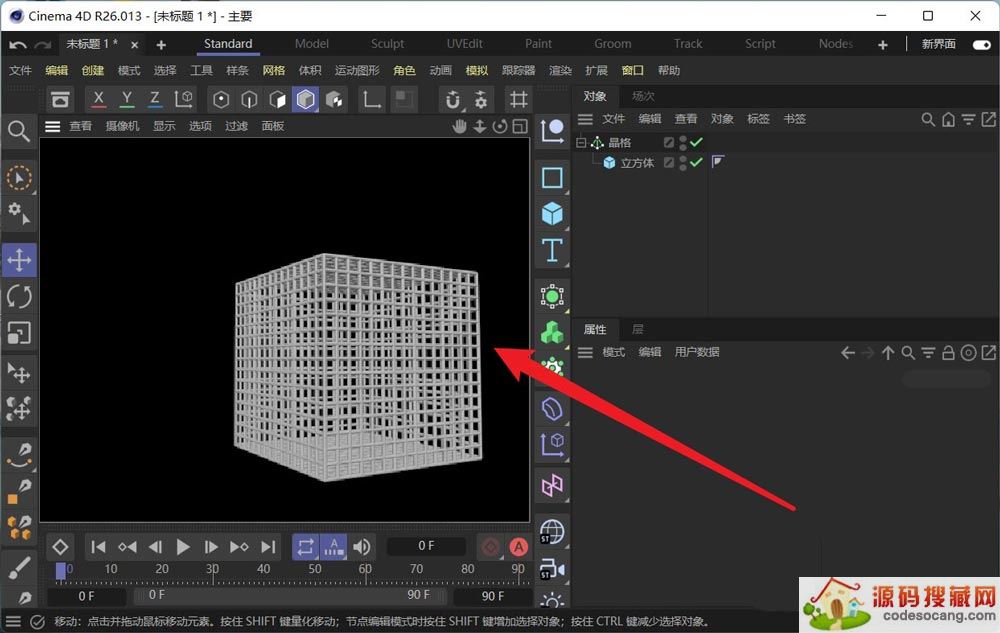Select the Rotate tool

click(x=19, y=296)
